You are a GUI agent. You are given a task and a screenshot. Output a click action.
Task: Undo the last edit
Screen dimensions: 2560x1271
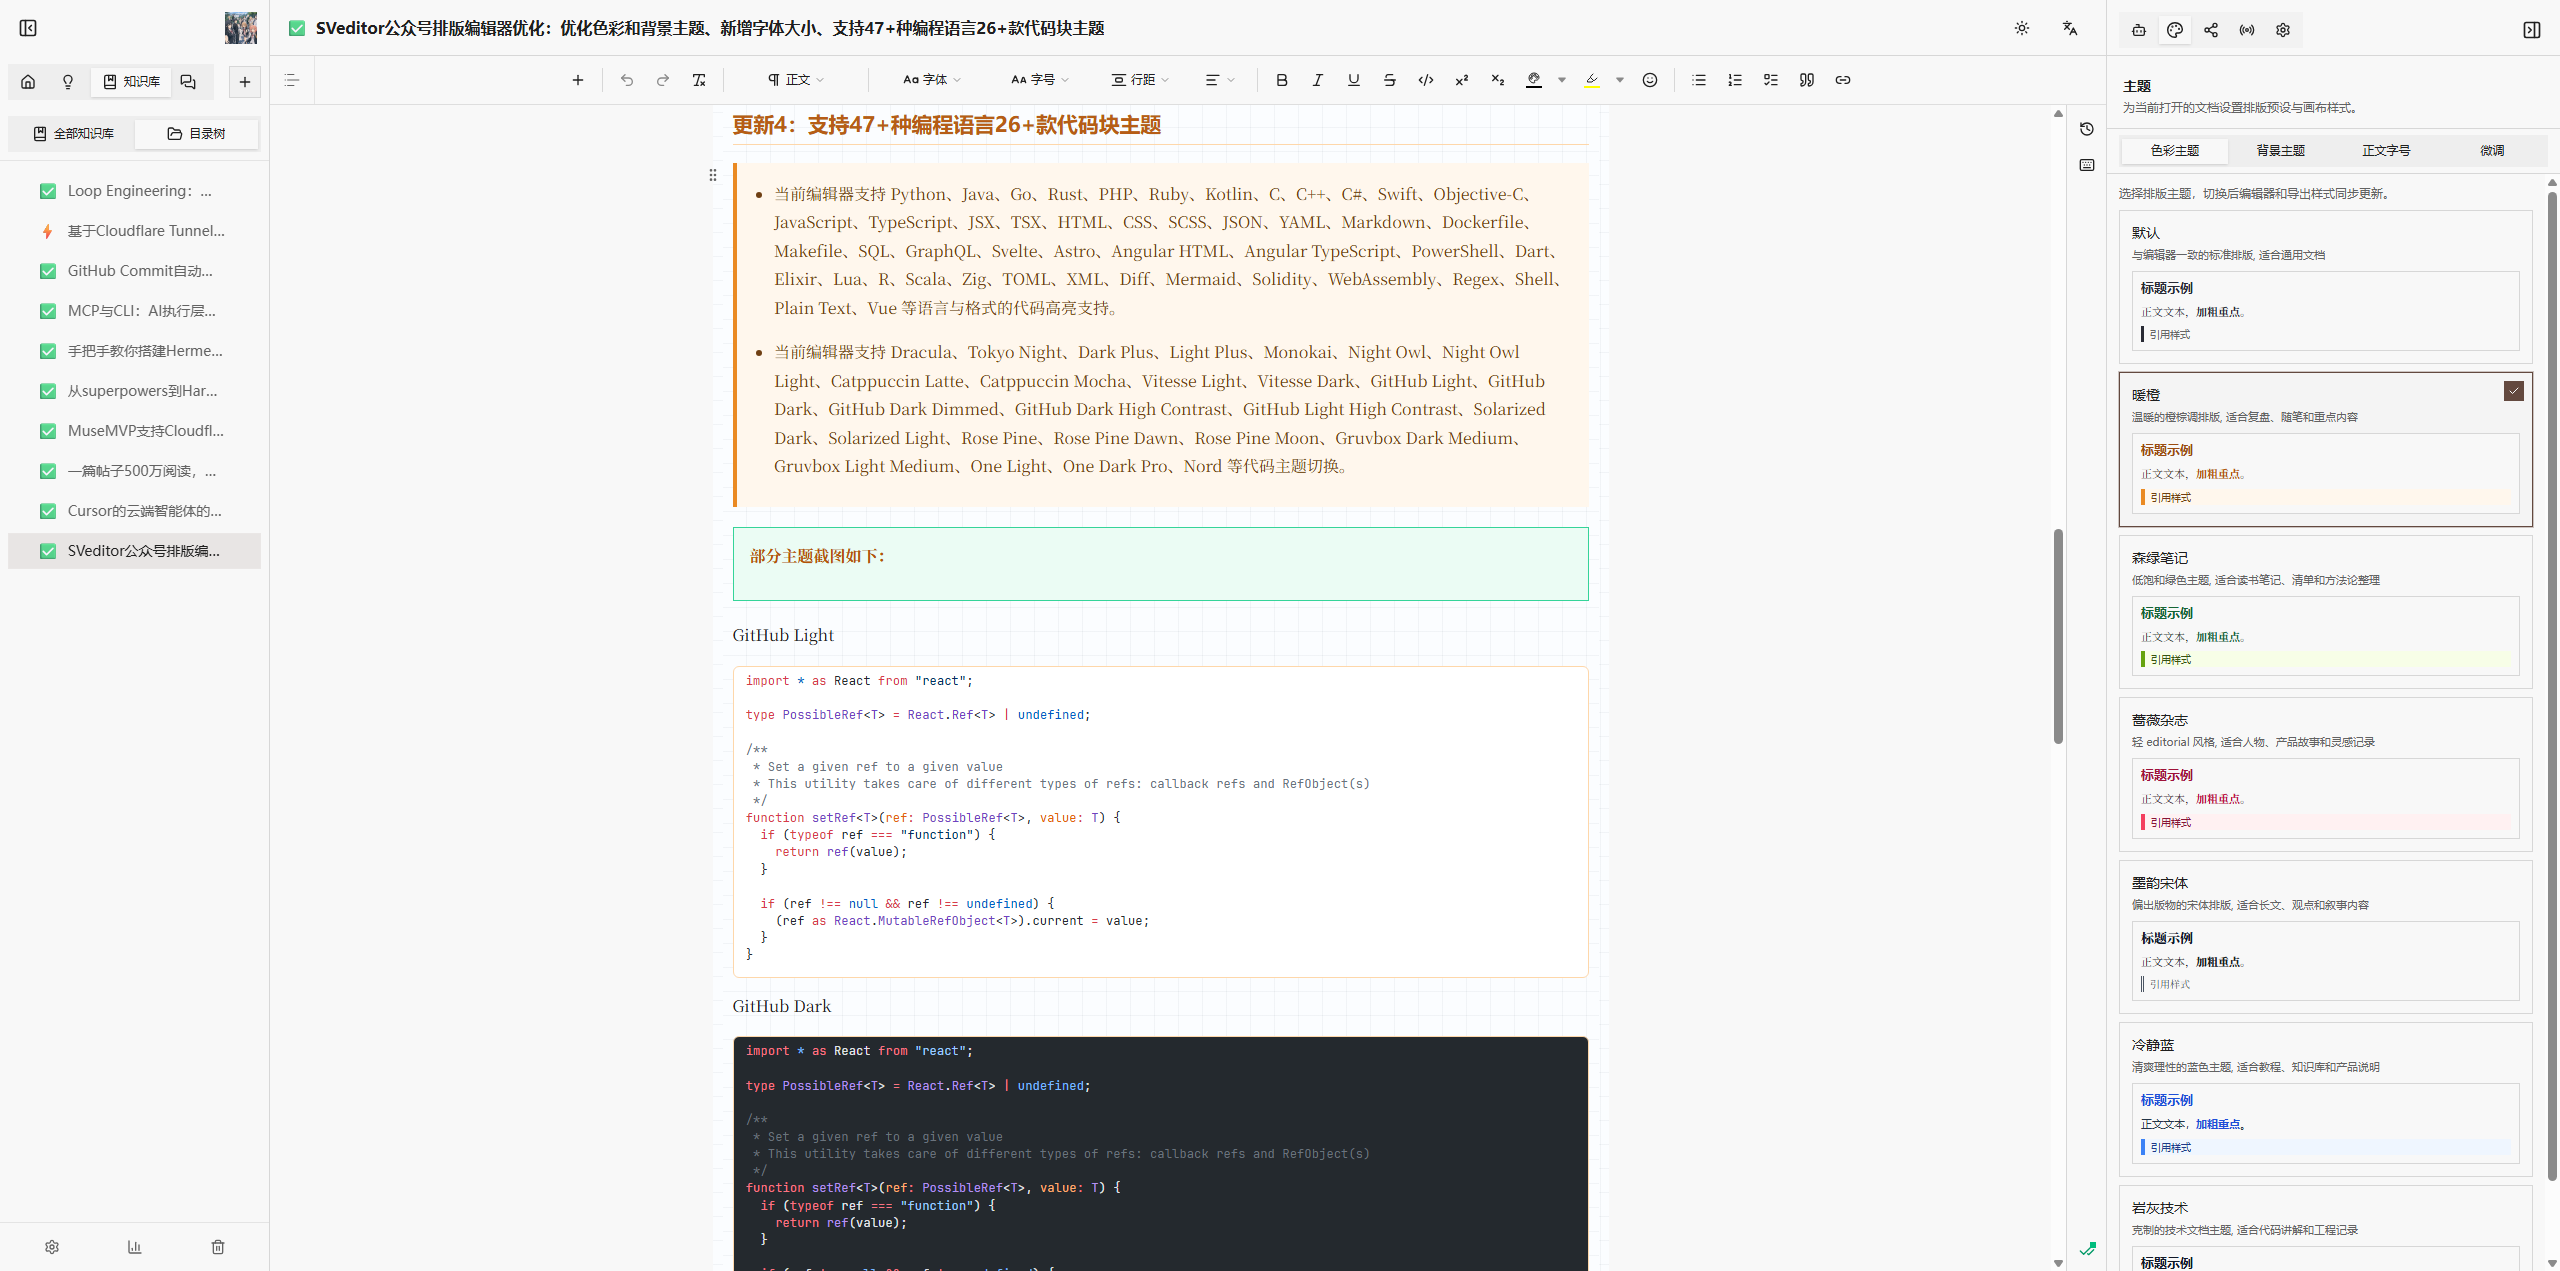click(627, 80)
